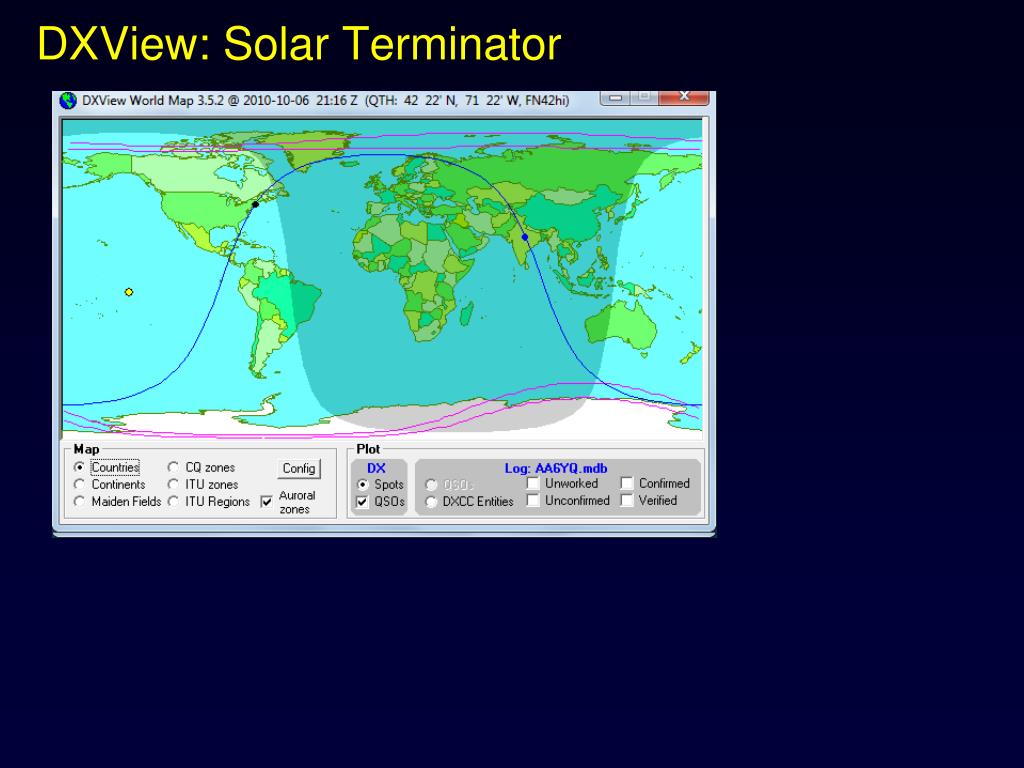The height and width of the screenshot is (768, 1024).
Task: Click the DXView globe icon in title bar
Action: point(68,101)
